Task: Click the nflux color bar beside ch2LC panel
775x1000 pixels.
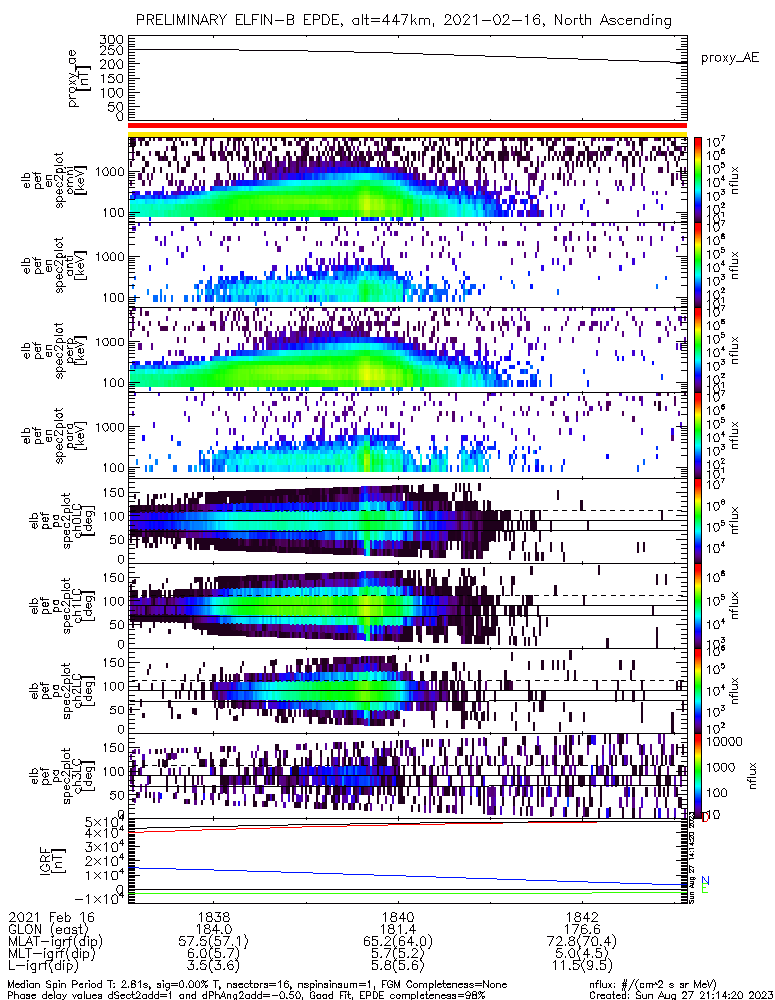Action: 698,691
